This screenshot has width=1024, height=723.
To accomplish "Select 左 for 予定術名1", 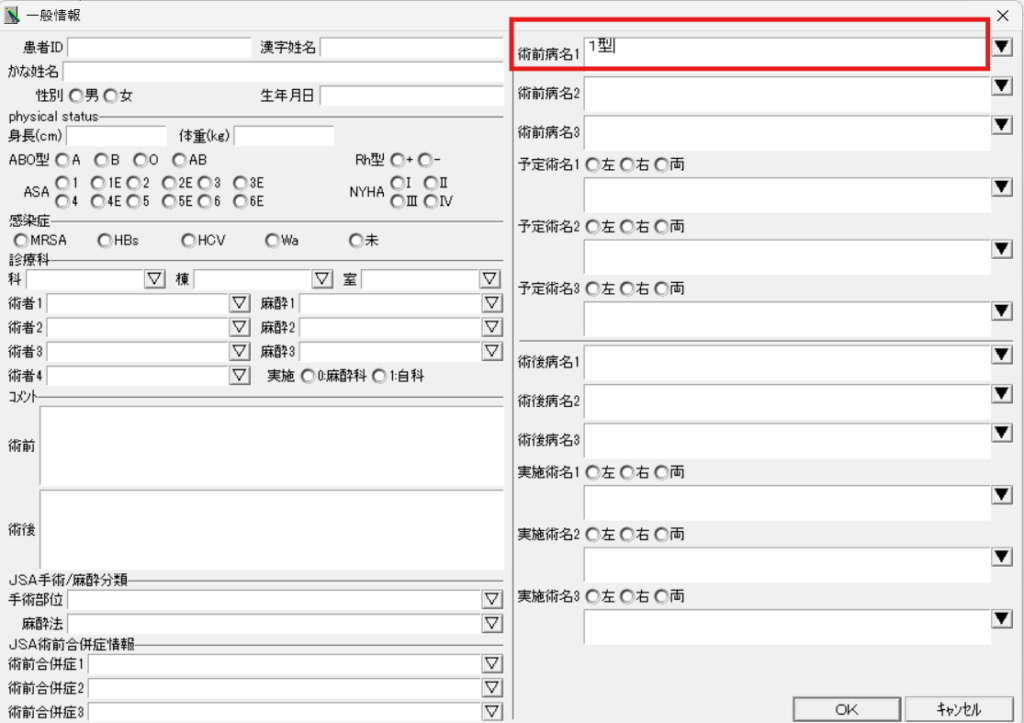I will coord(593,165).
